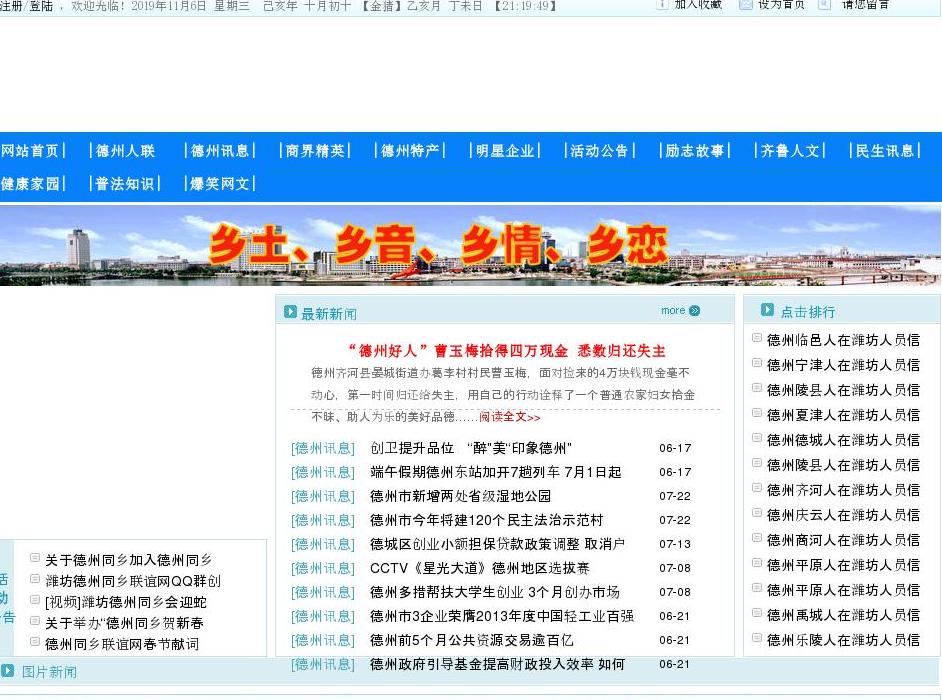The width and height of the screenshot is (942, 700).
Task: Open article 德州多措帮扶大学生创业
Action: coord(495,592)
